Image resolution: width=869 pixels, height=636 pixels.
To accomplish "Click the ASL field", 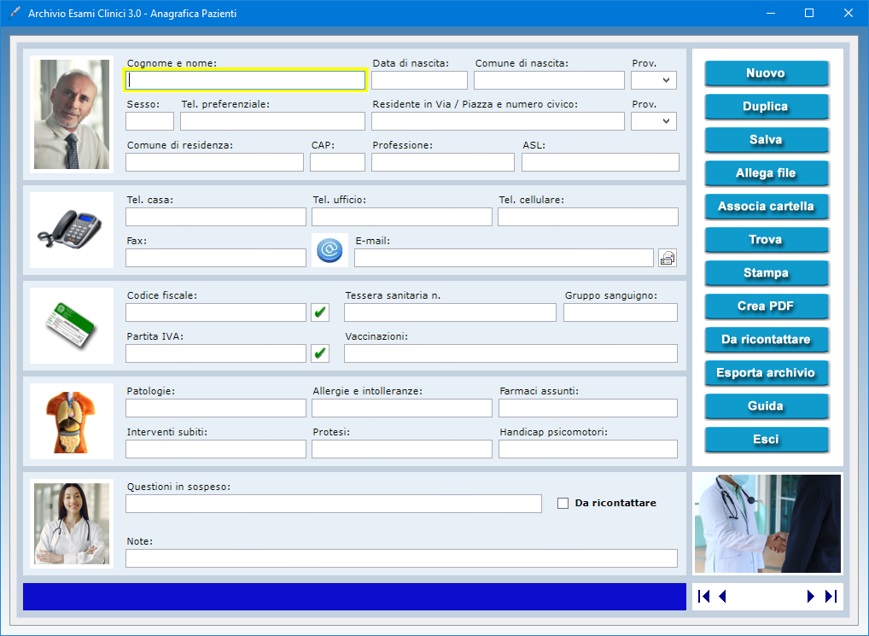I will pos(600,162).
